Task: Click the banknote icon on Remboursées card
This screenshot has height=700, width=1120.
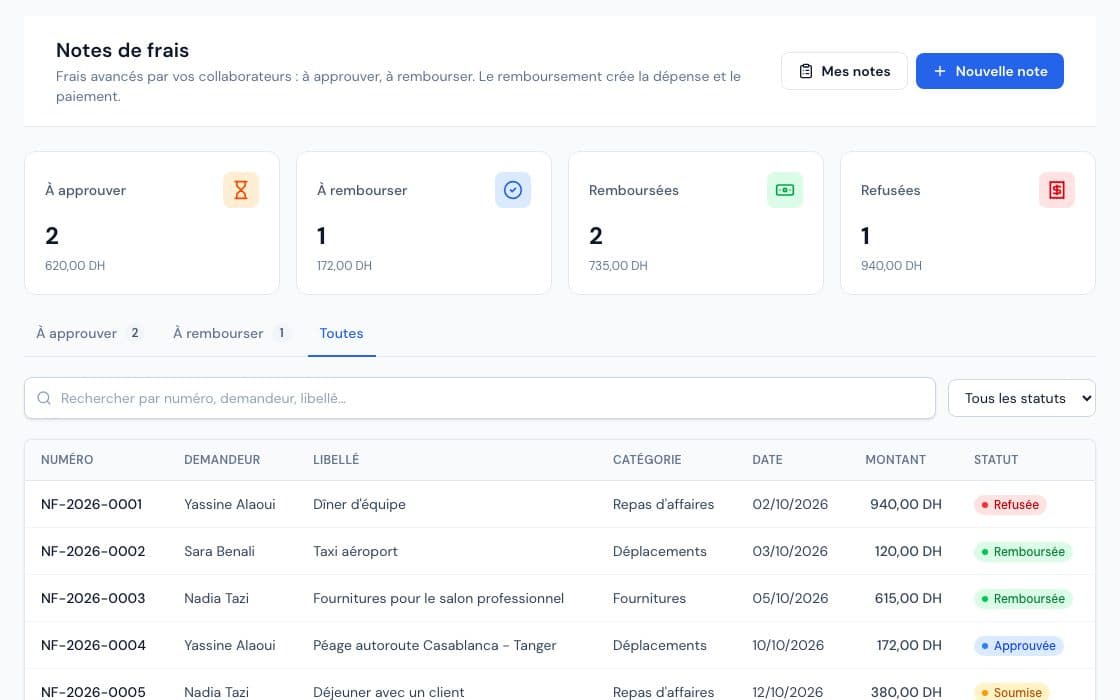Action: 785,190
